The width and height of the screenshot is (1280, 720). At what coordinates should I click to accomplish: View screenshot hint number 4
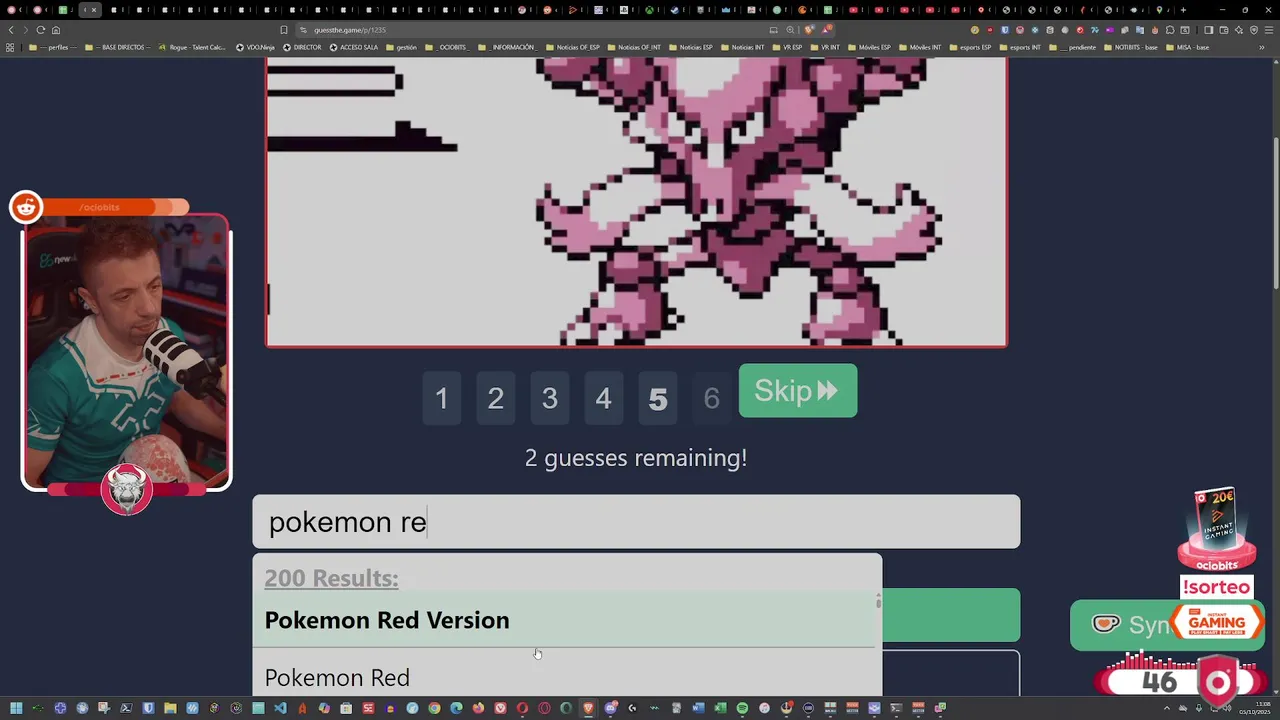603,398
